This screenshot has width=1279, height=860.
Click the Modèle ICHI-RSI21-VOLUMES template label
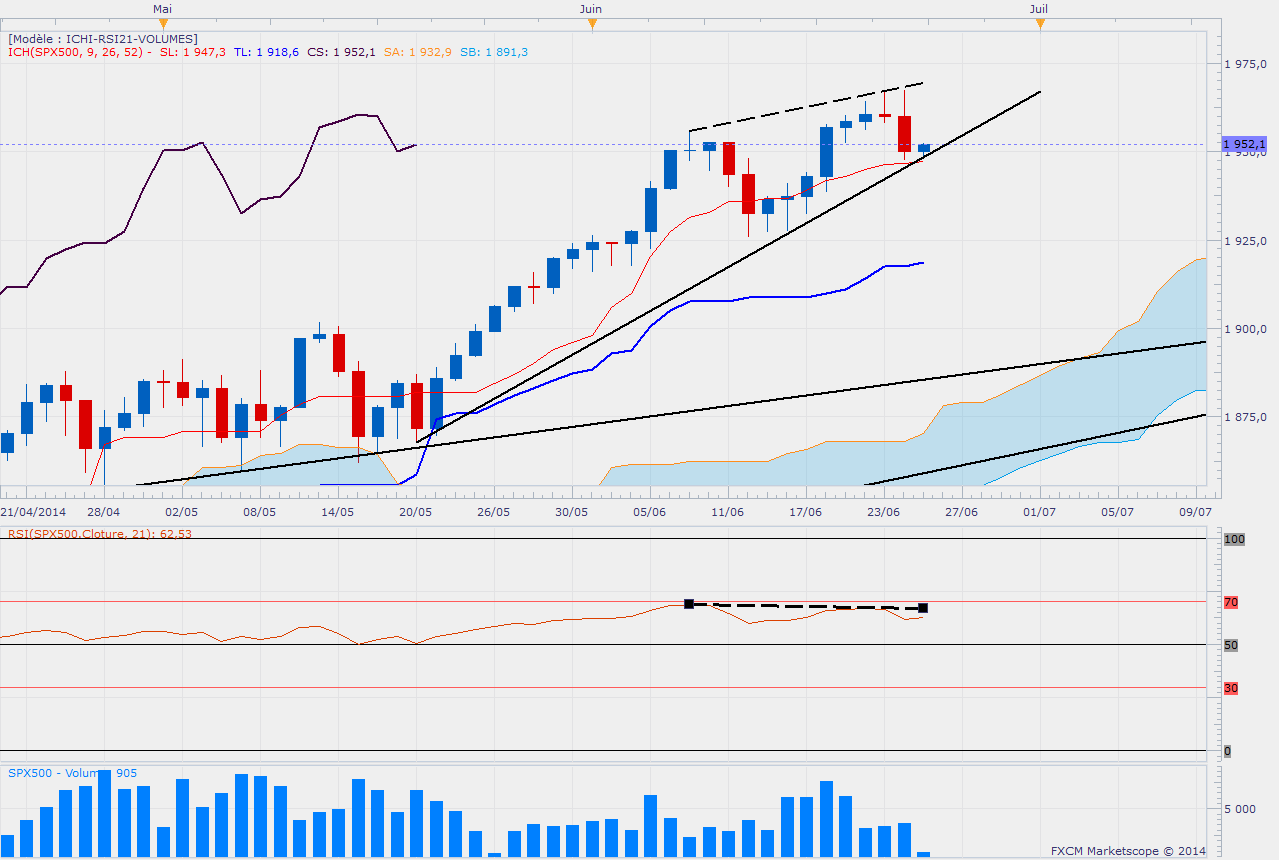click(x=103, y=39)
